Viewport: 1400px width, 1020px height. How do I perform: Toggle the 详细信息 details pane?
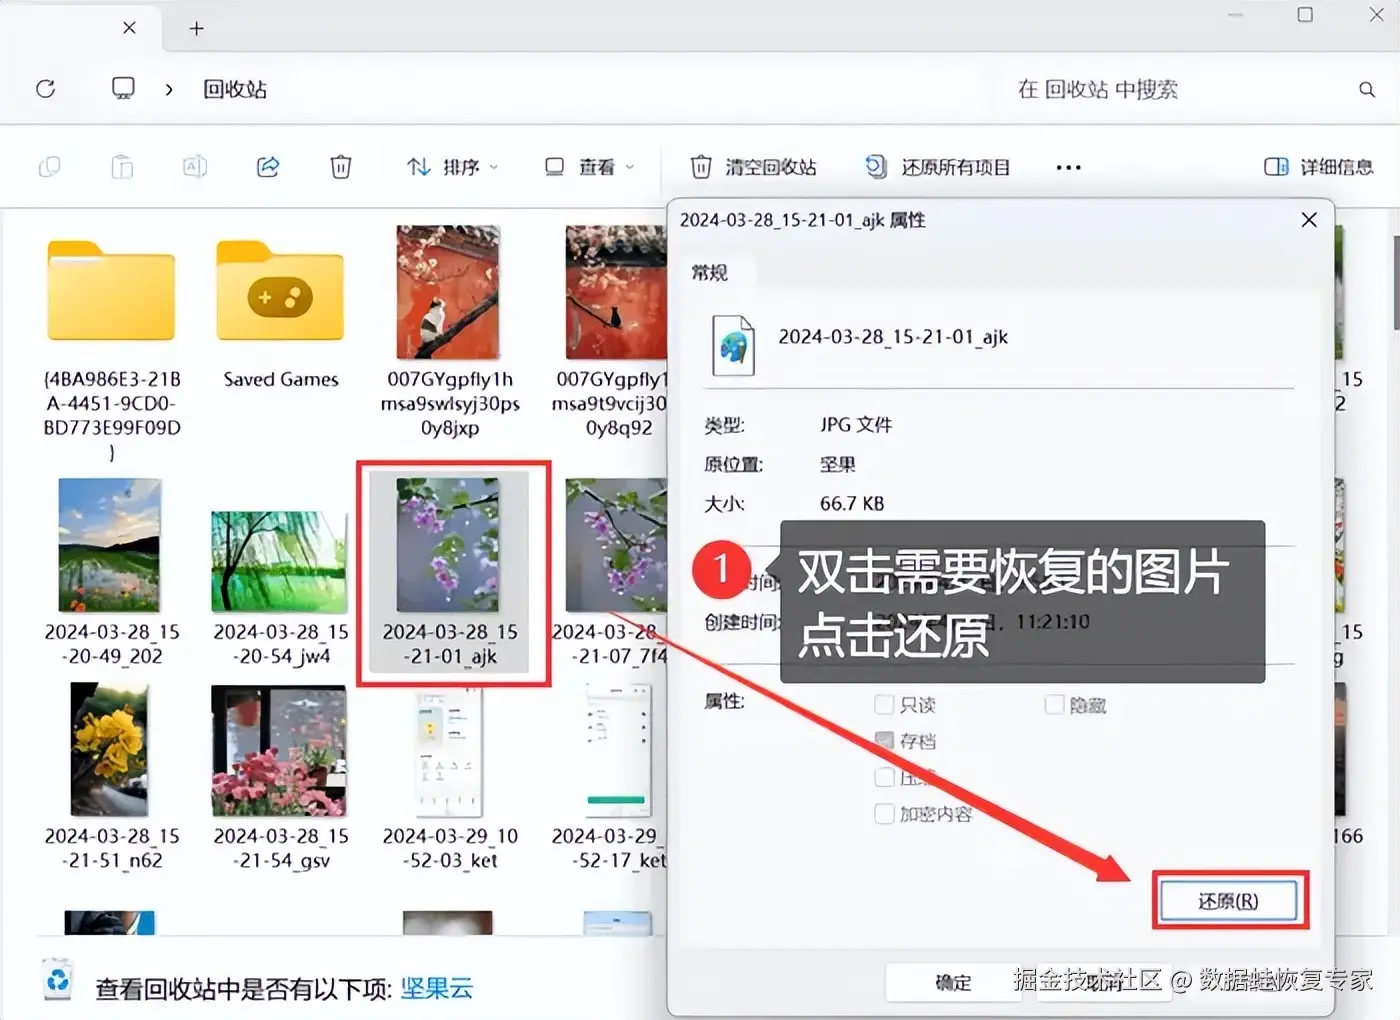coord(1319,167)
